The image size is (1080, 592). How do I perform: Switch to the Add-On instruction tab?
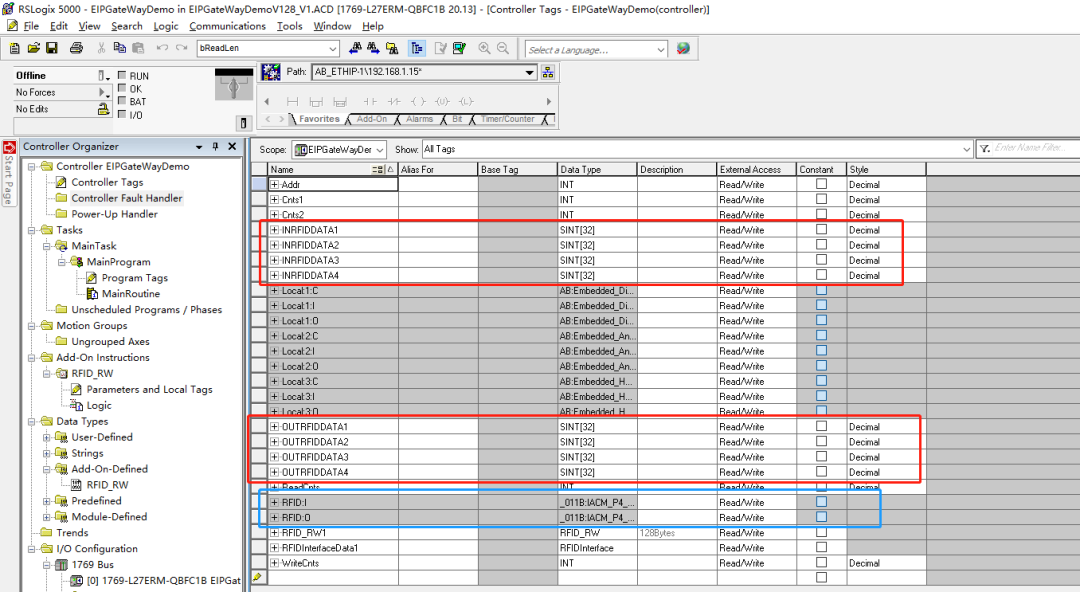click(x=371, y=119)
